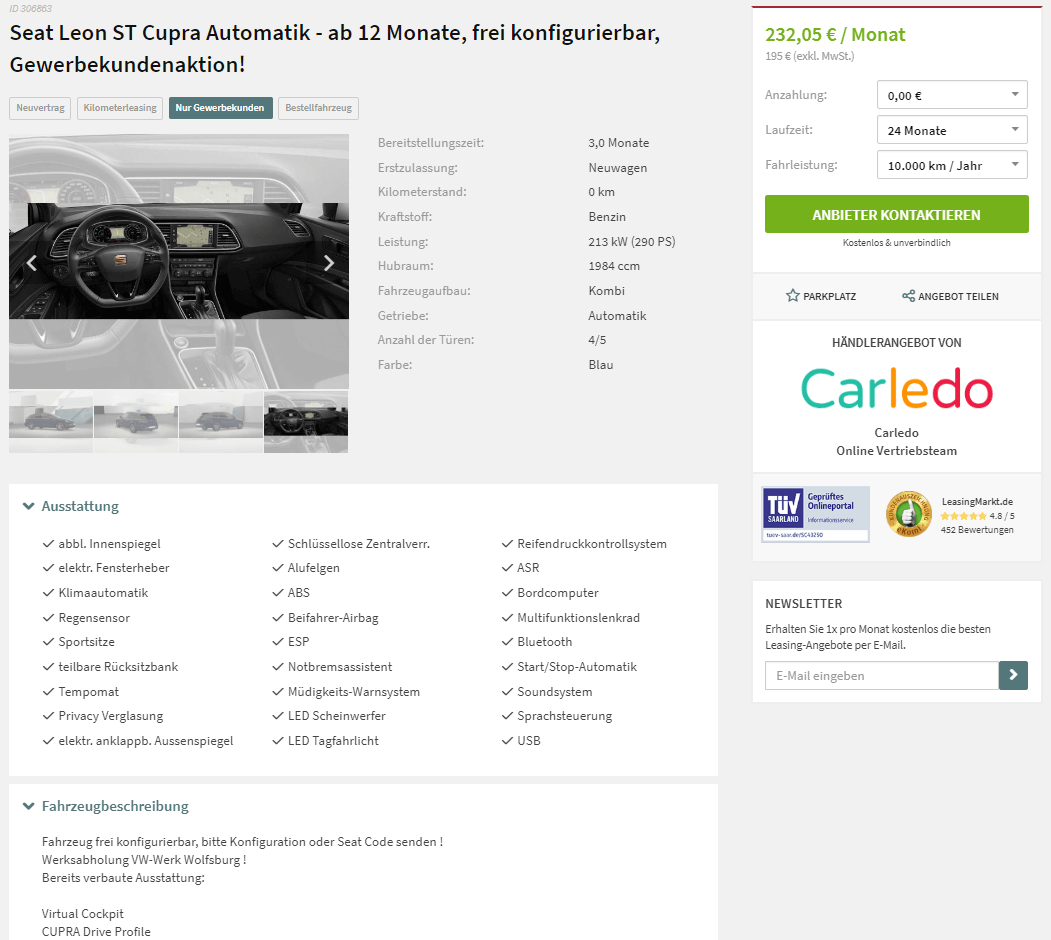The height and width of the screenshot is (940, 1051).
Task: Click the Bestellfahrzeug tag
Action: coord(318,108)
